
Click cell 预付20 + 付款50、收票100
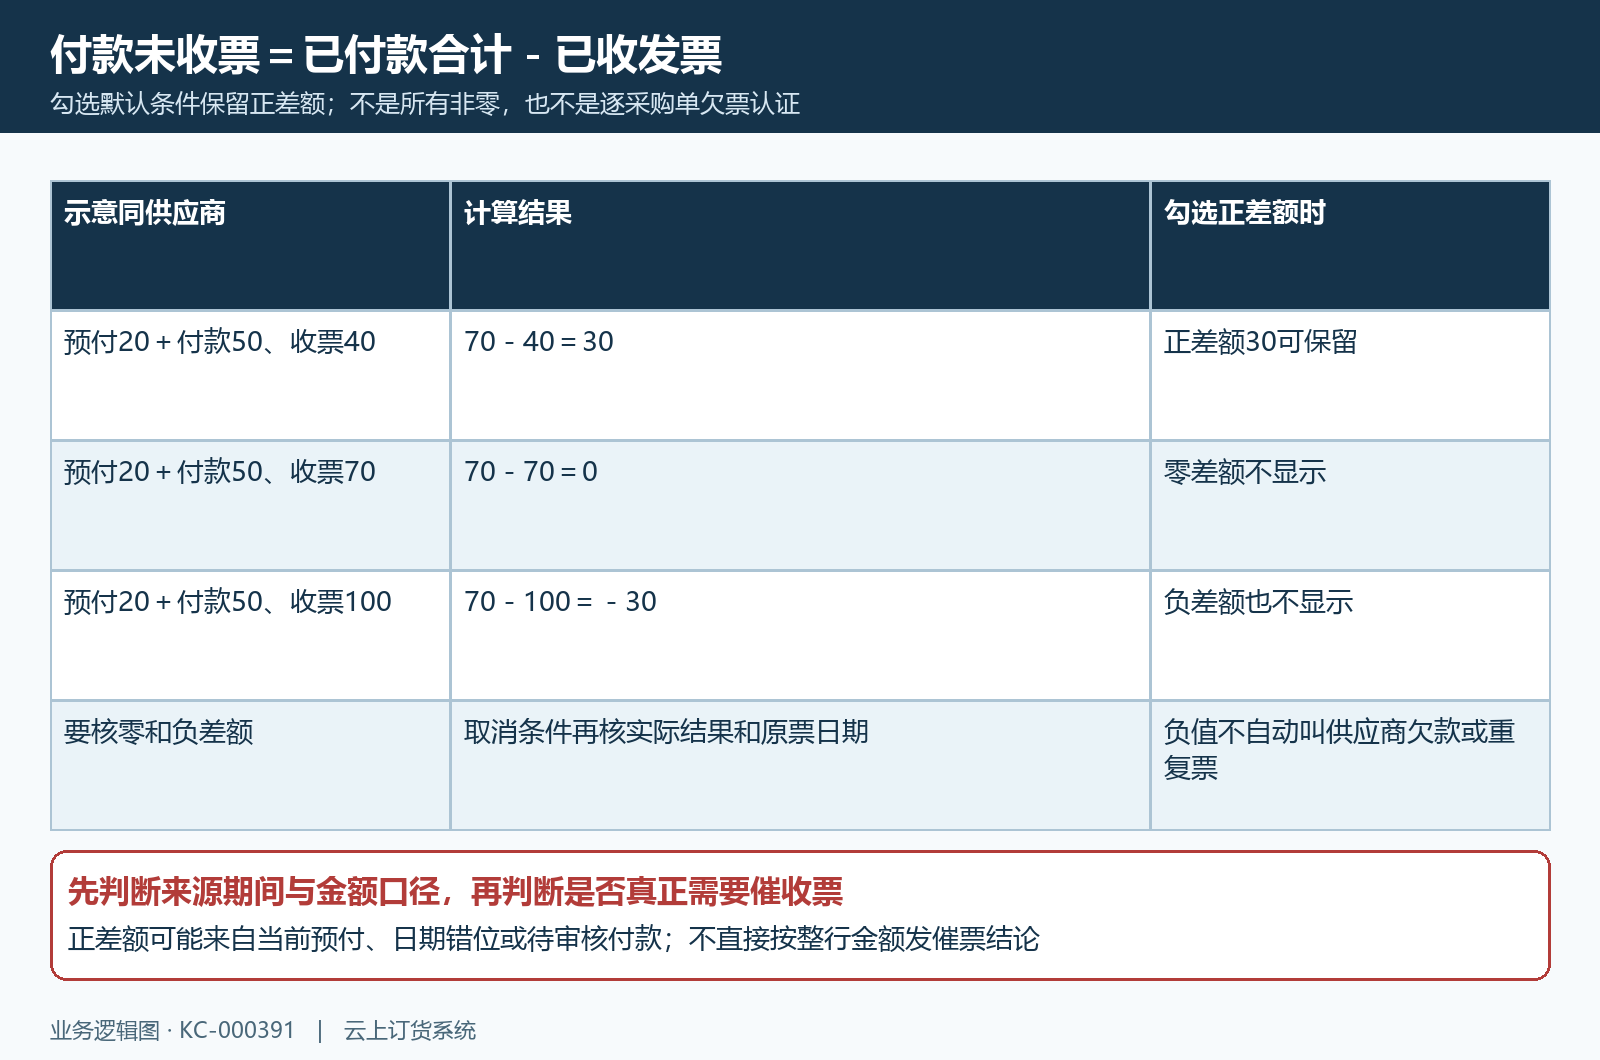tap(250, 635)
